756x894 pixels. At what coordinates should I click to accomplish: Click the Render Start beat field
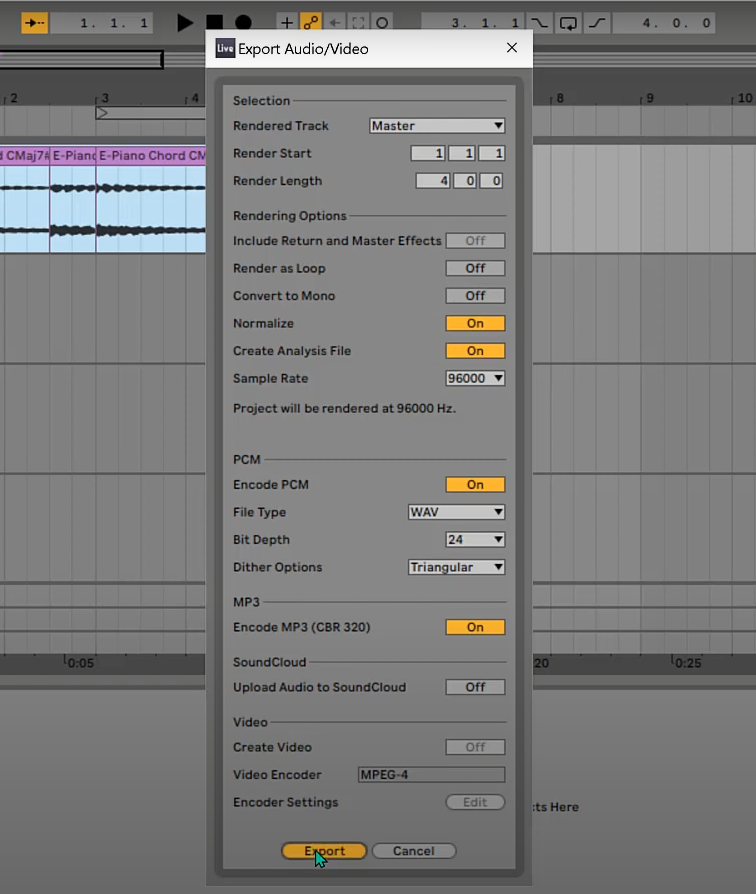462,153
